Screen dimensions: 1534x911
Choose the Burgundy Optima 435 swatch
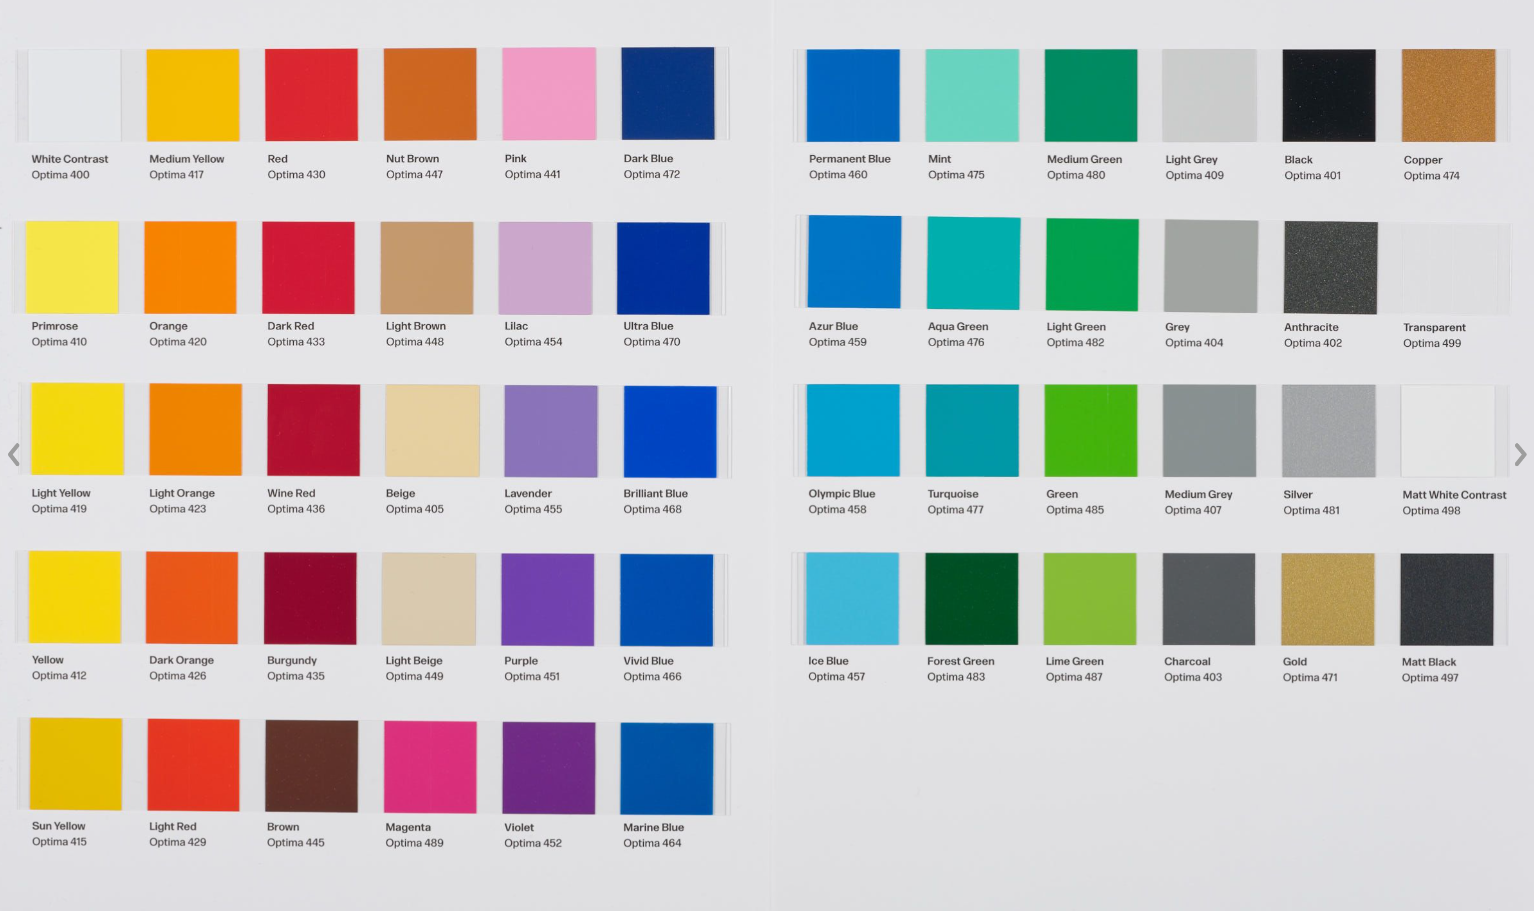tap(310, 599)
